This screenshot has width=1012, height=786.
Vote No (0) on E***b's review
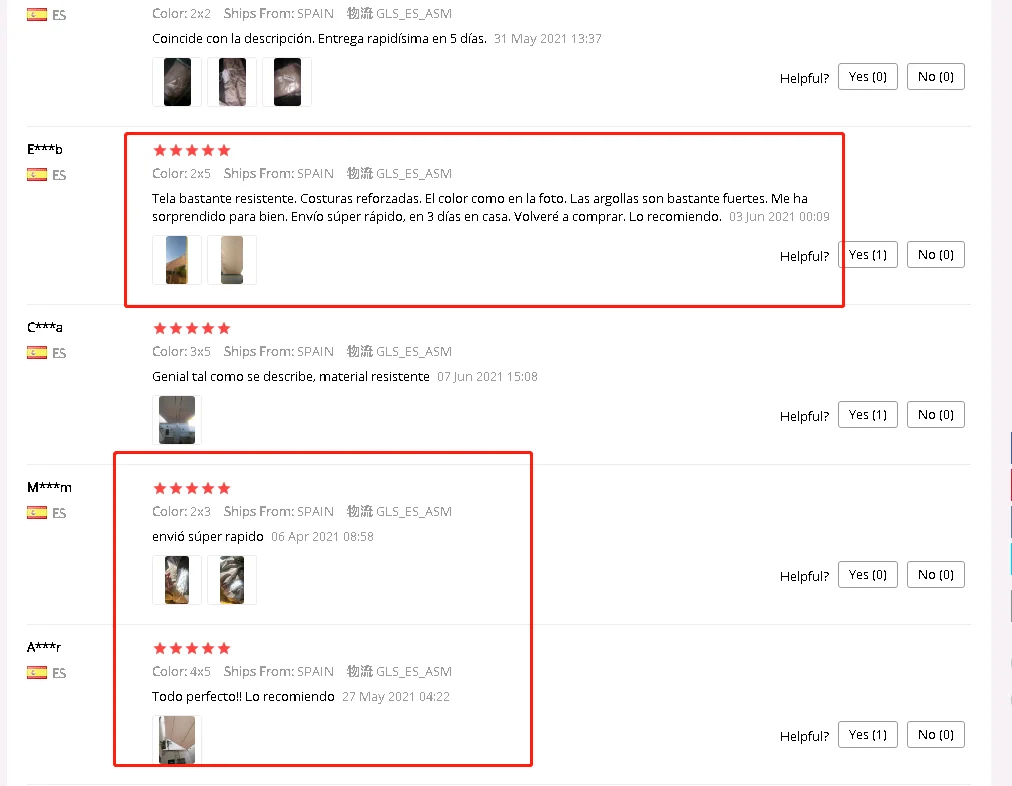pyautogui.click(x=936, y=254)
